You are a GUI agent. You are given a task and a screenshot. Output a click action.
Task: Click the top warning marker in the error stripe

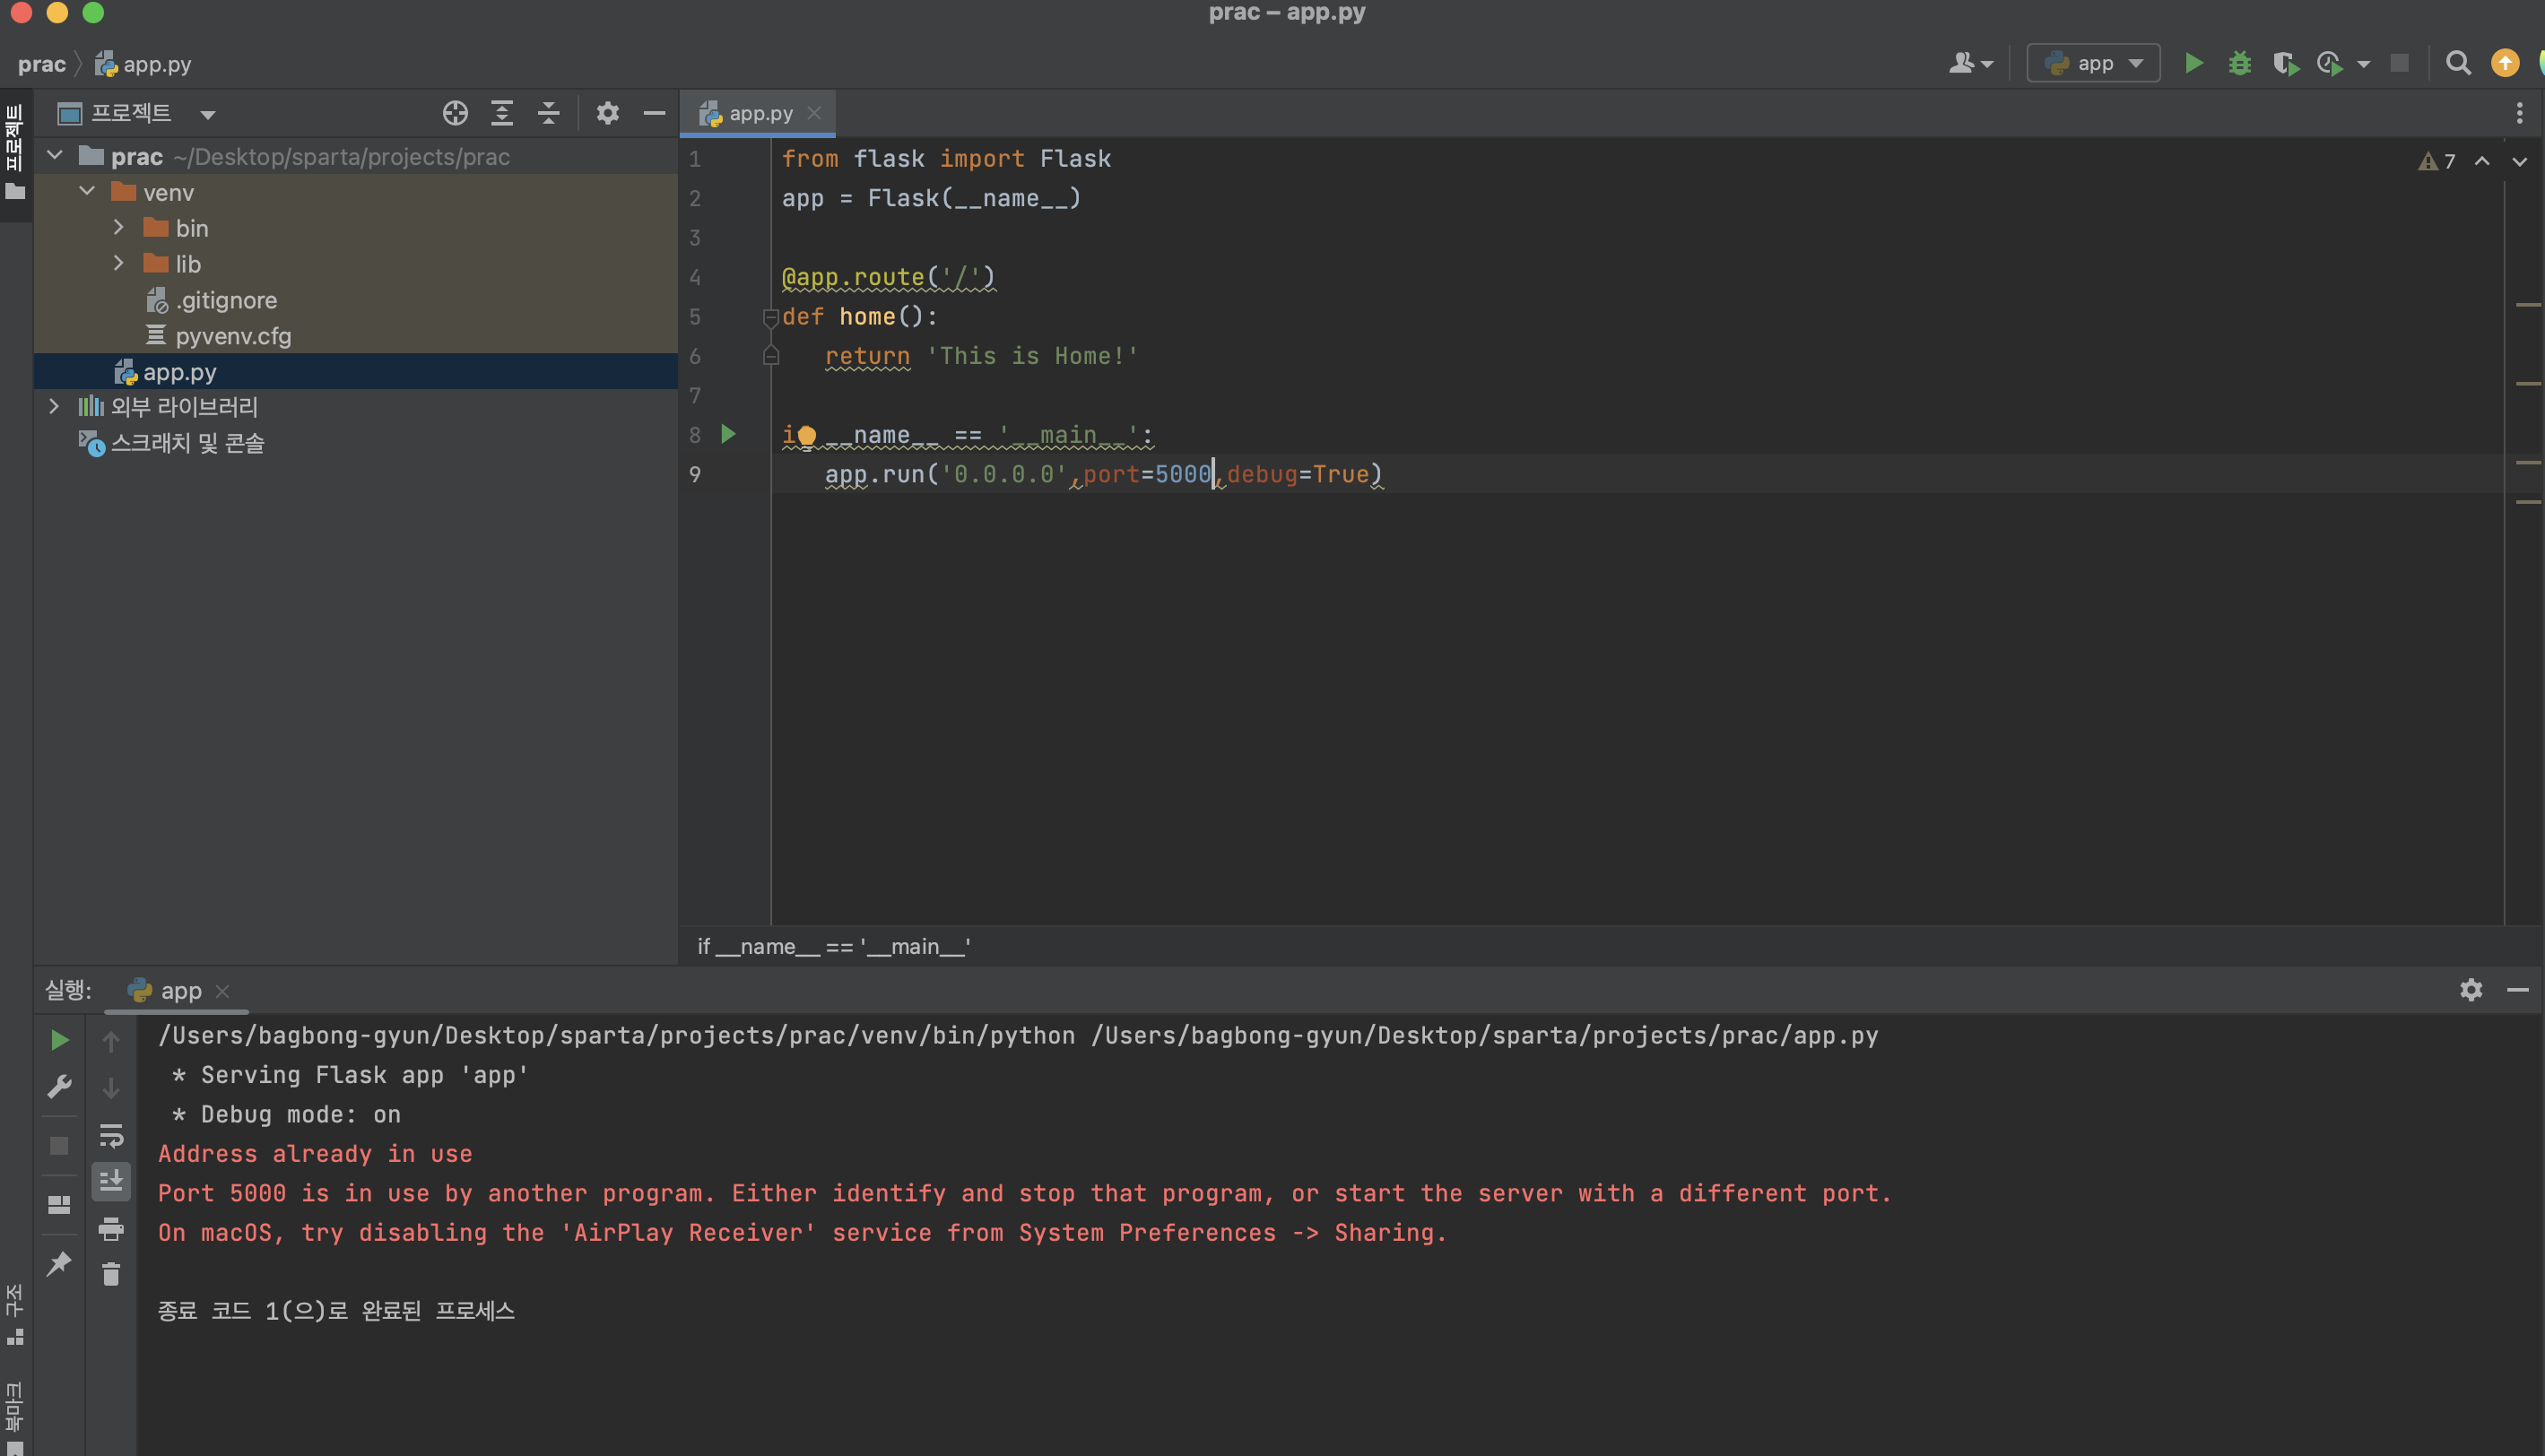click(2529, 304)
